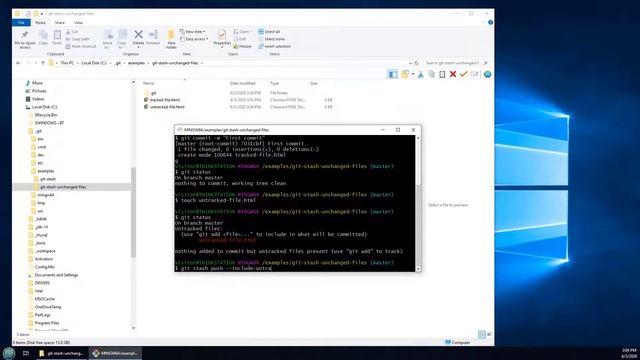The image size is (640, 360).
Task: Click Paste shortcut in the ribbon
Action: [x=81, y=47]
